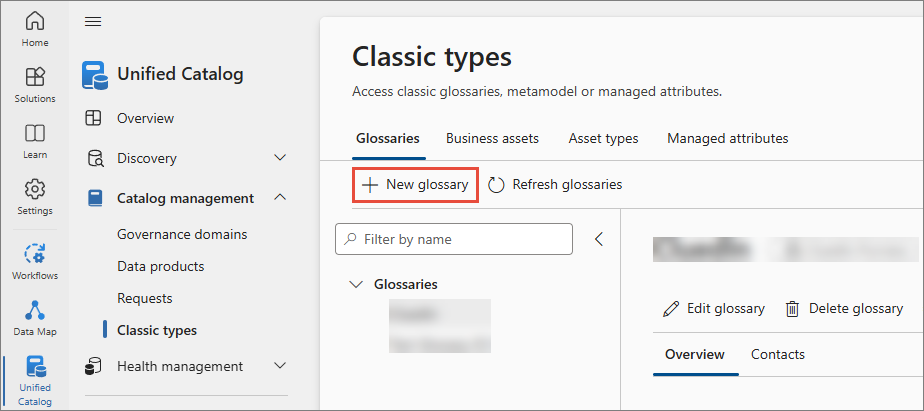Expand the Discovery section chevron
The height and width of the screenshot is (411, 924).
280,158
